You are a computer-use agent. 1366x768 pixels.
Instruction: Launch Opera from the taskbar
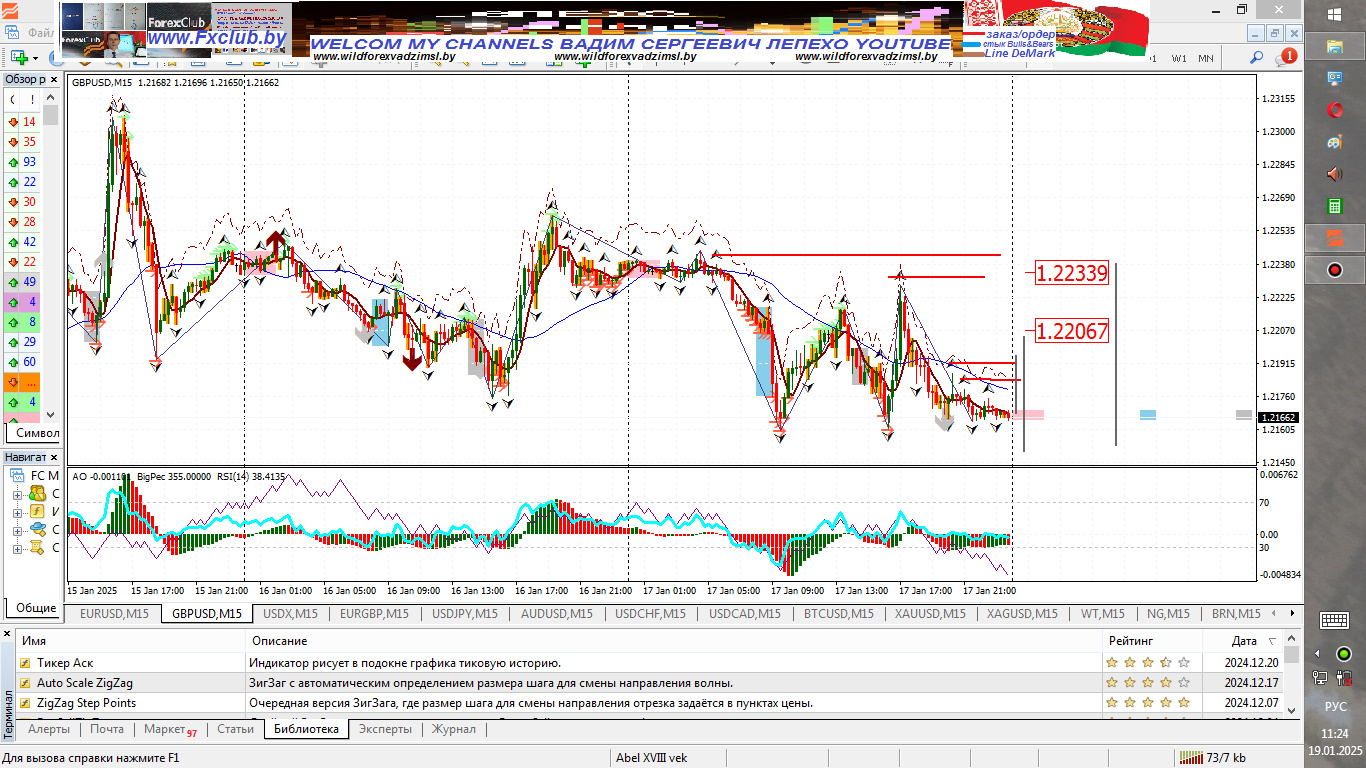click(1335, 109)
